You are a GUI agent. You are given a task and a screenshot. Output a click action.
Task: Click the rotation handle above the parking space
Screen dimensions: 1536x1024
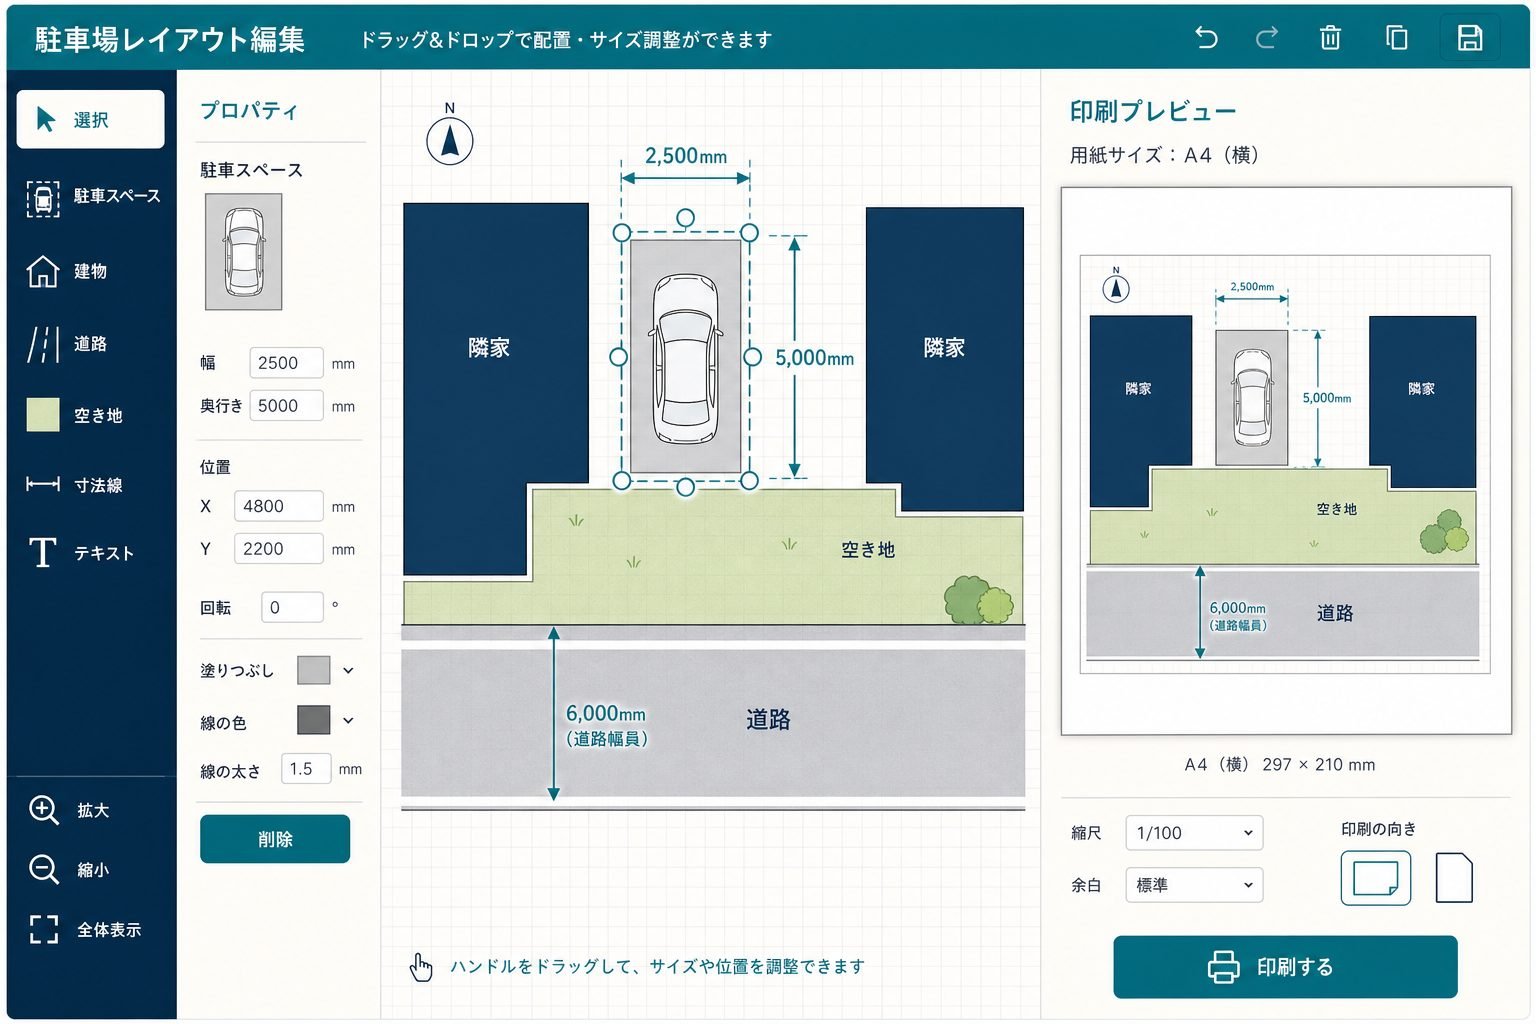685,217
